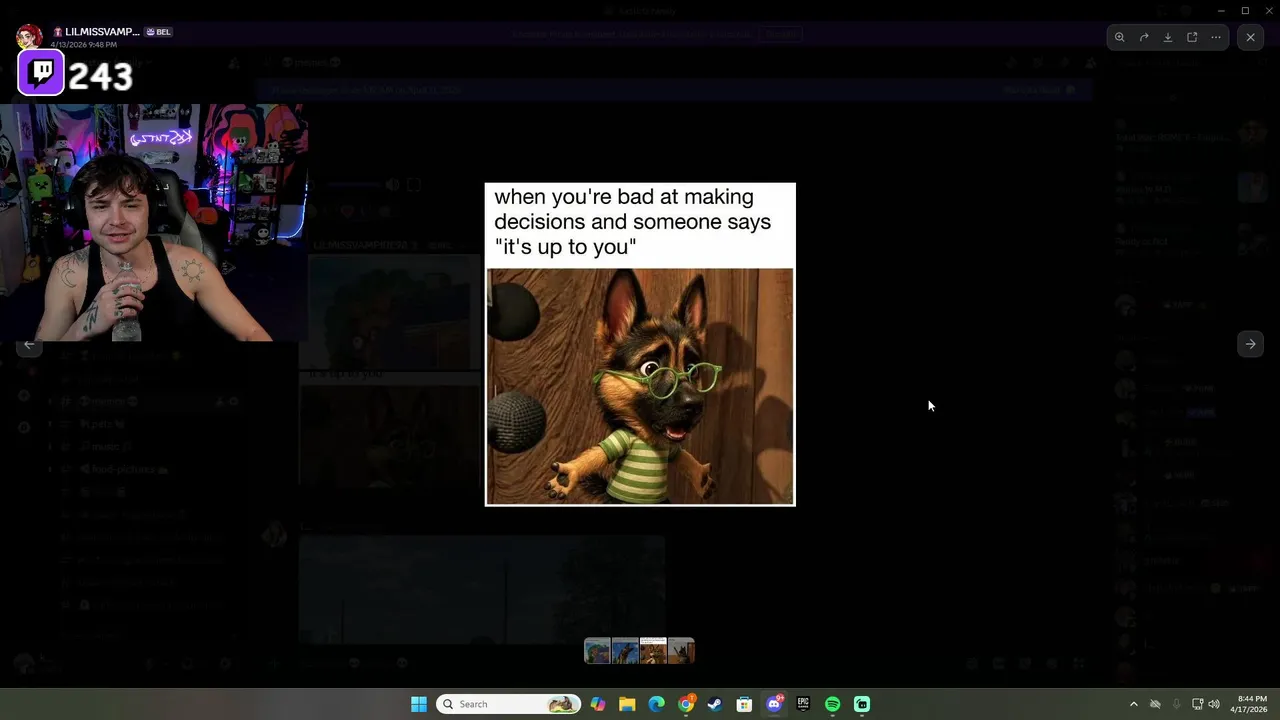The height and width of the screenshot is (720, 1280).
Task: Open image in browser icon
Action: [x=1192, y=37]
